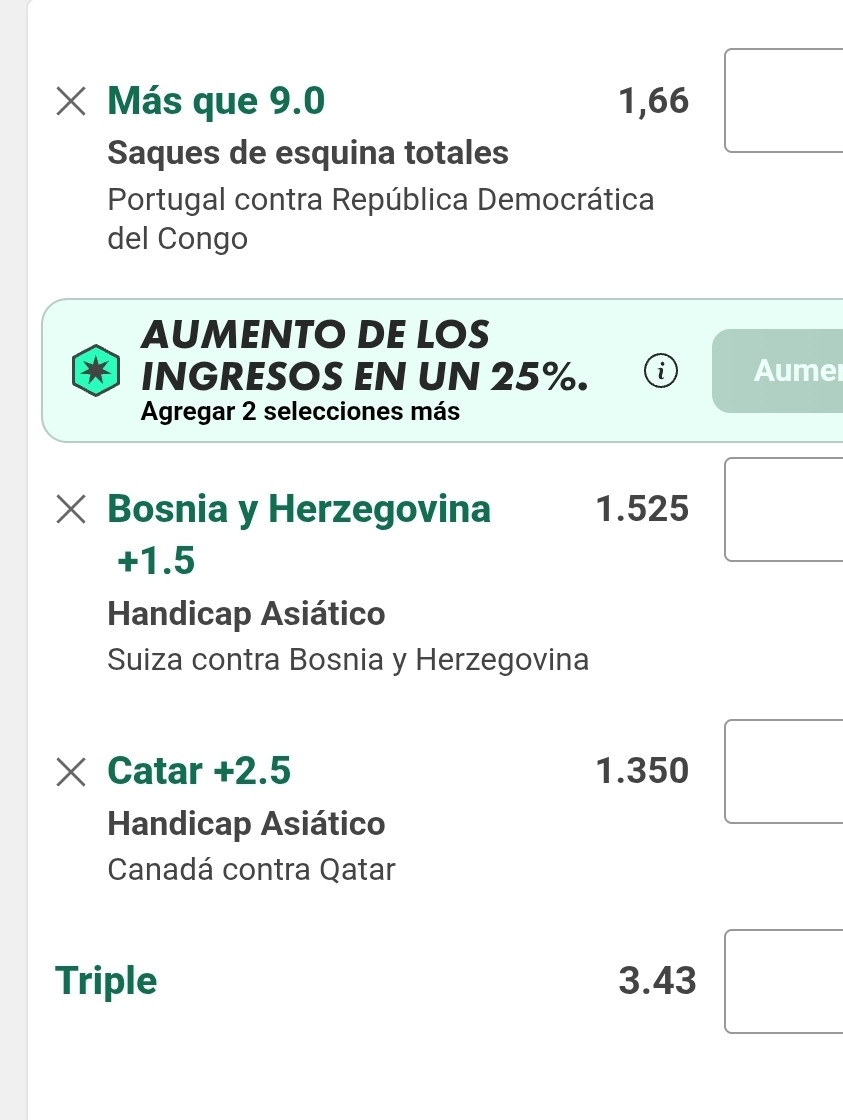The width and height of the screenshot is (843, 1120).
Task: Select the Más que 9.0 selection title
Action: coord(216,101)
